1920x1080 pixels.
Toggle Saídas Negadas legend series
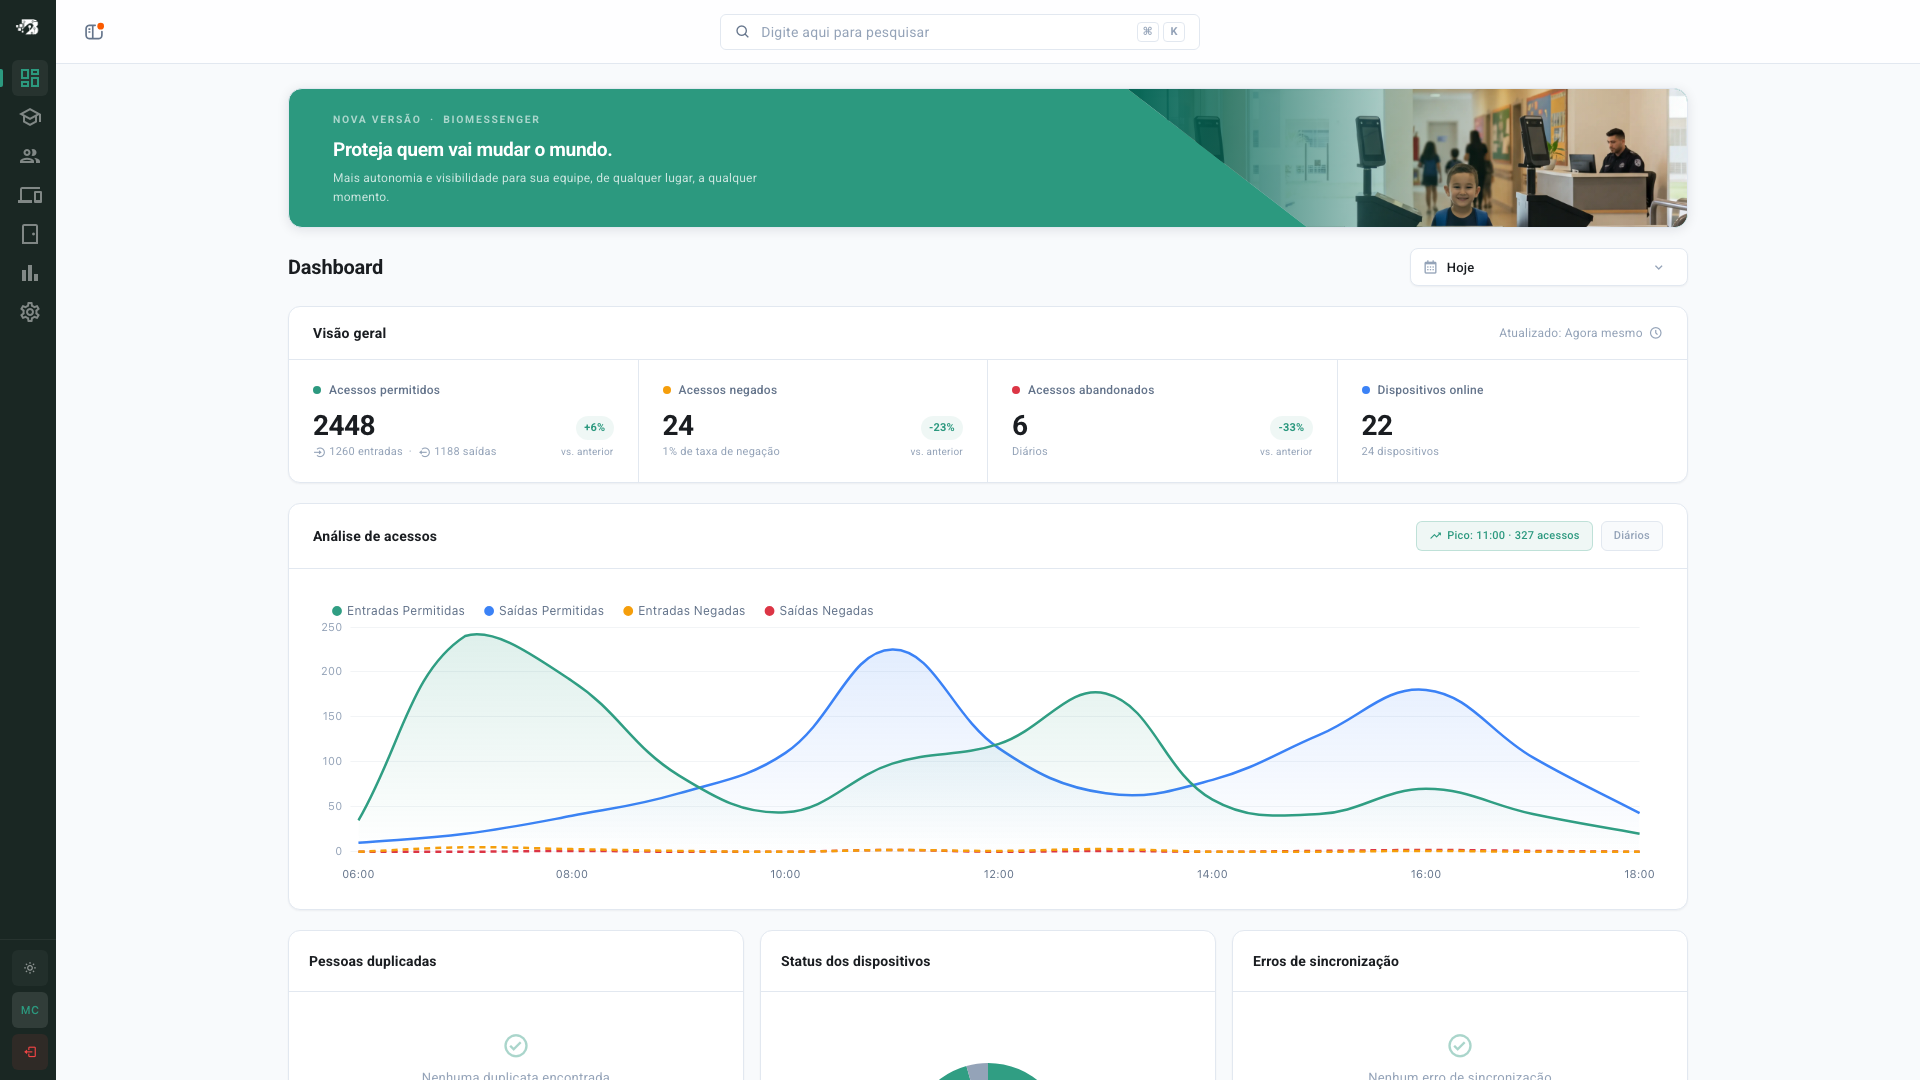point(819,611)
